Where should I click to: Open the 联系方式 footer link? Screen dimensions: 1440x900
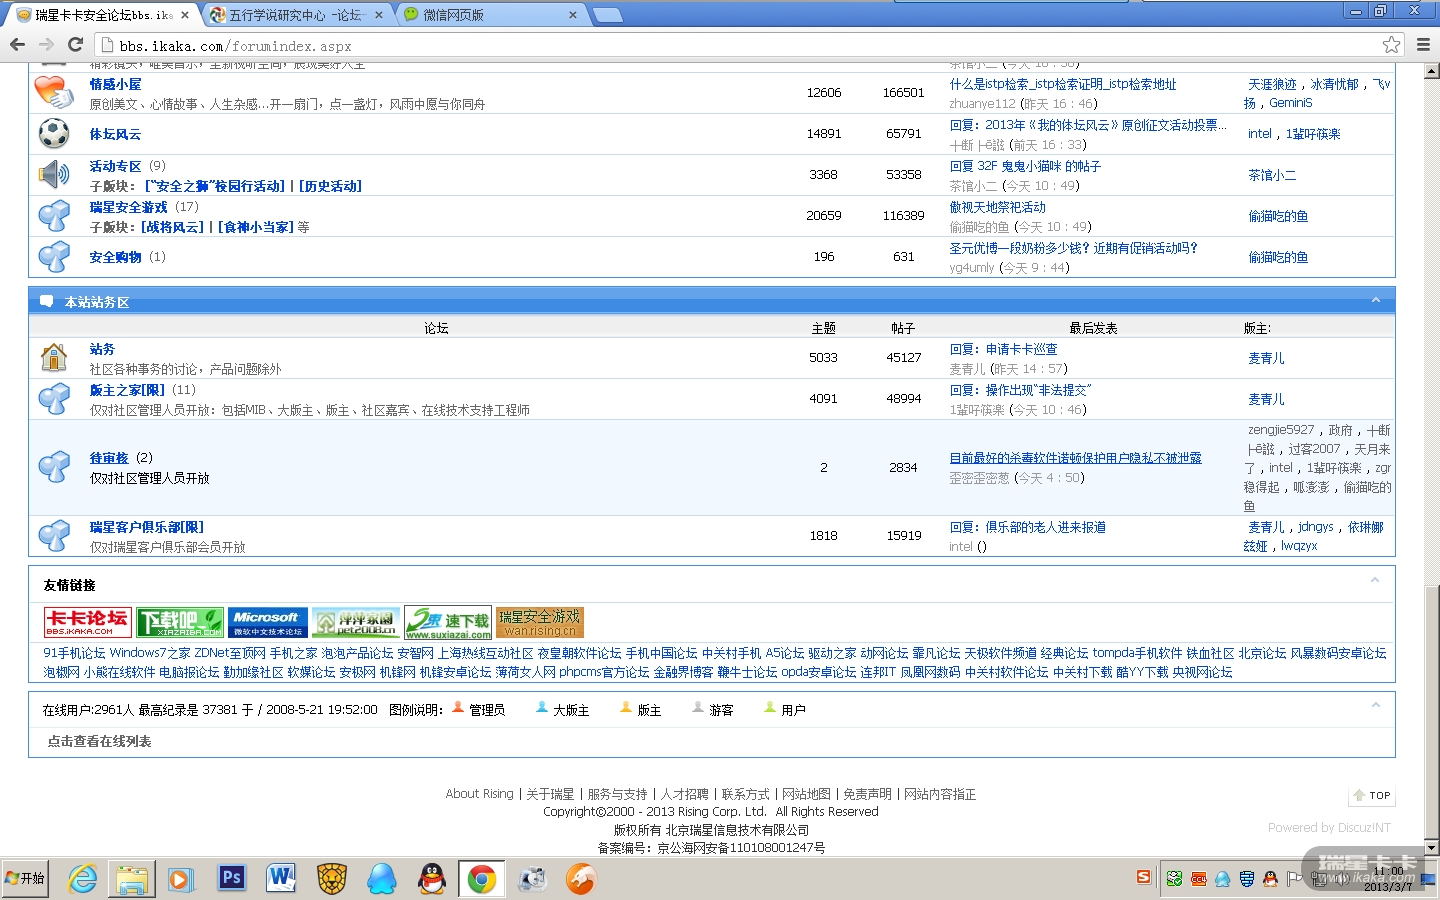pyautogui.click(x=746, y=794)
